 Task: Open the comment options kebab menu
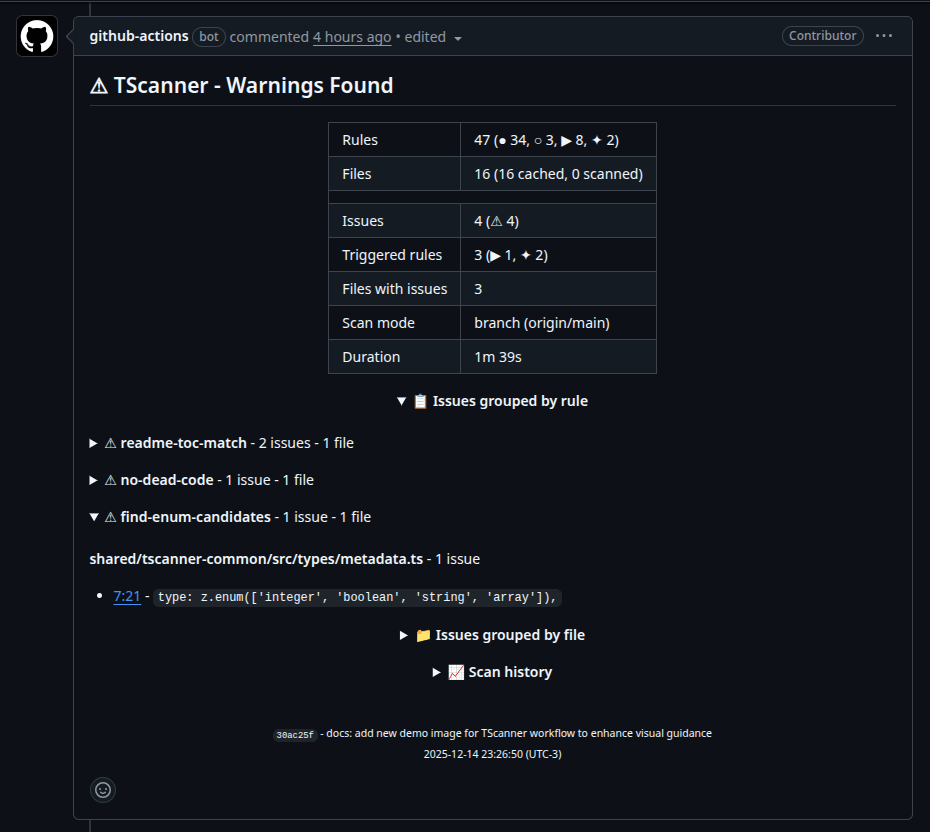click(884, 36)
